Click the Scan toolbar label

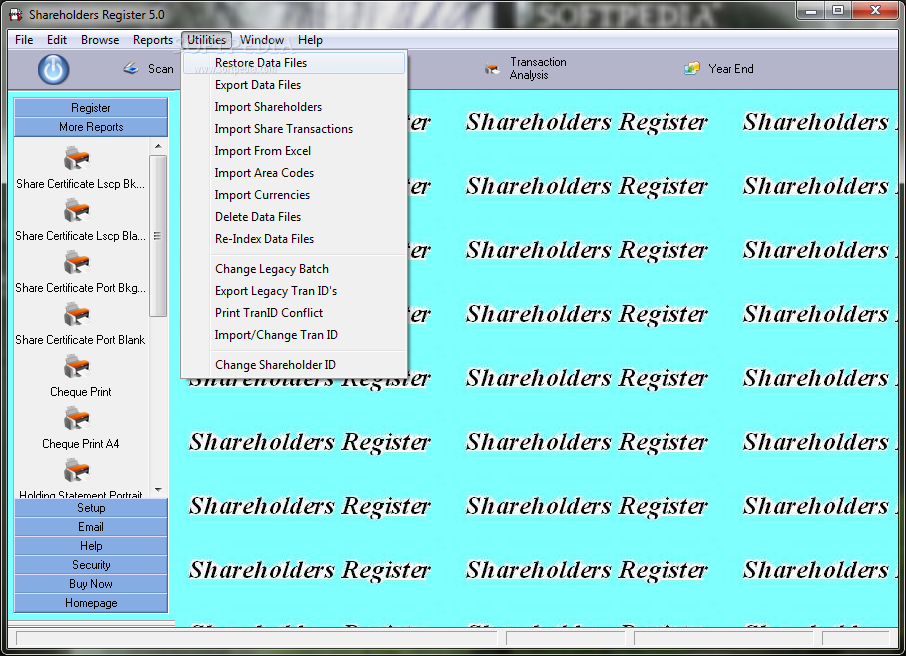tap(161, 69)
